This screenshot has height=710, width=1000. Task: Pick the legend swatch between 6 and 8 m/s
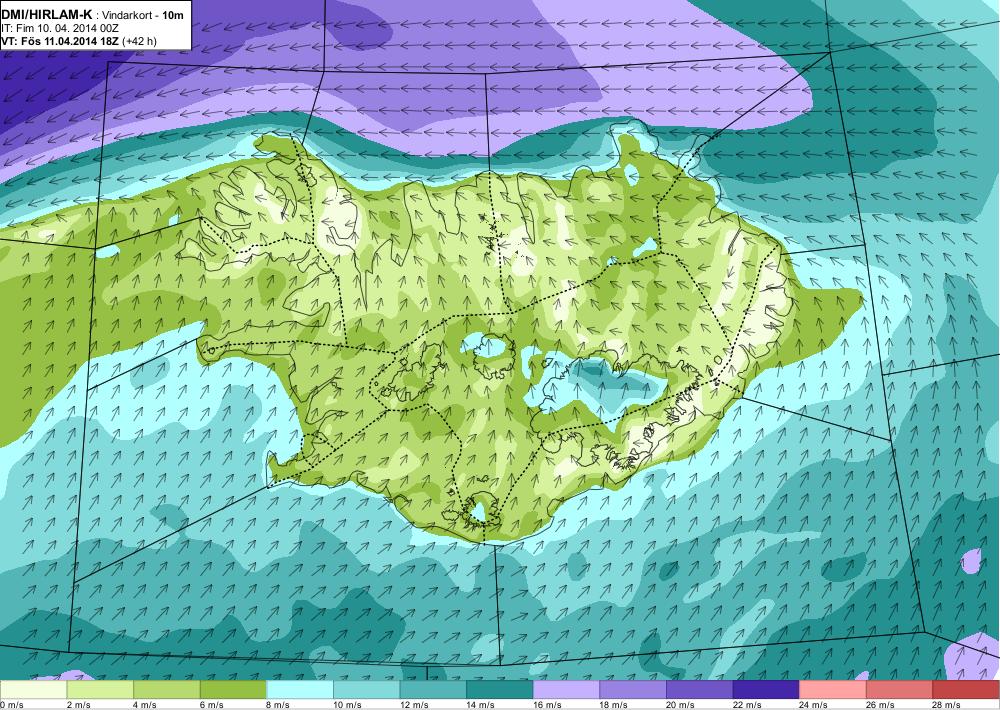tap(233, 690)
